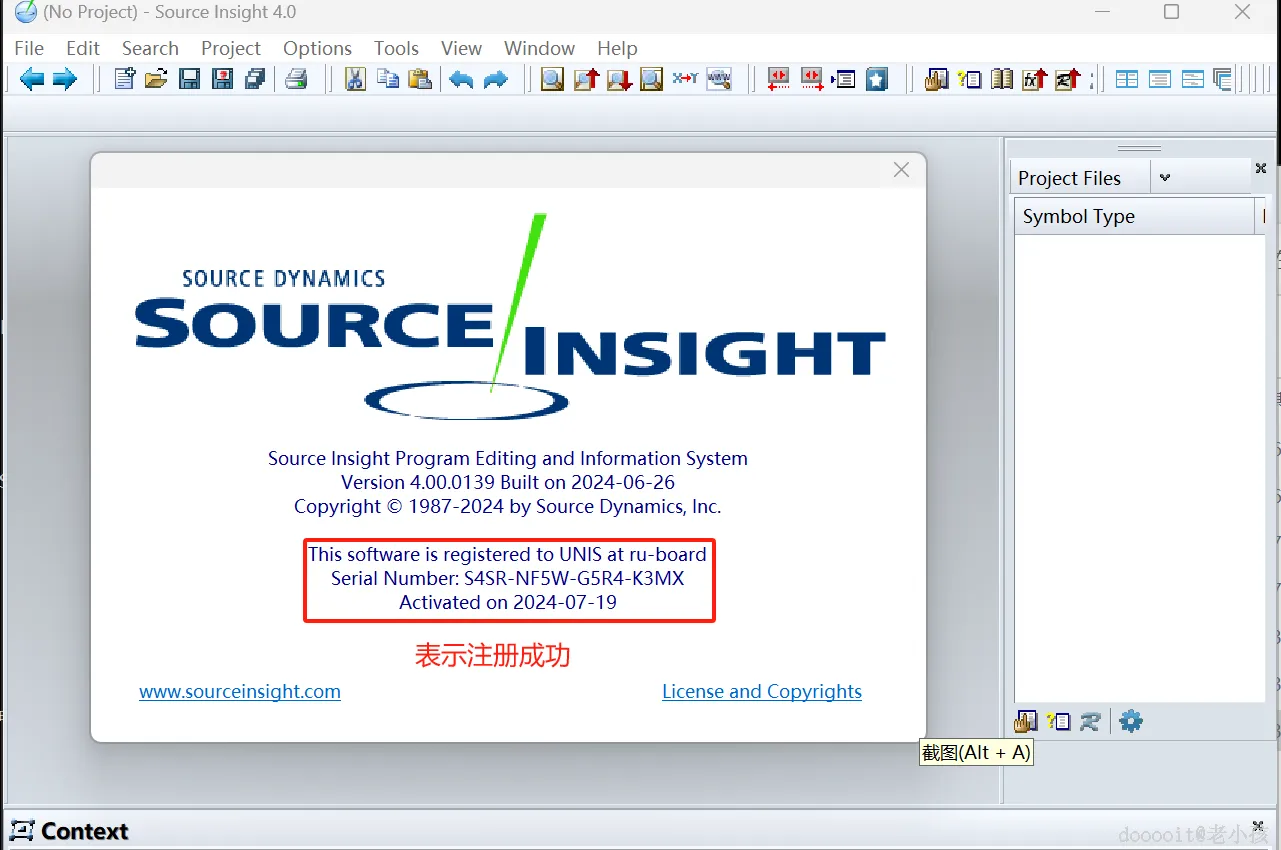This screenshot has width=1281, height=850.
Task: Click the blue star bookmark icon
Action: (877, 79)
